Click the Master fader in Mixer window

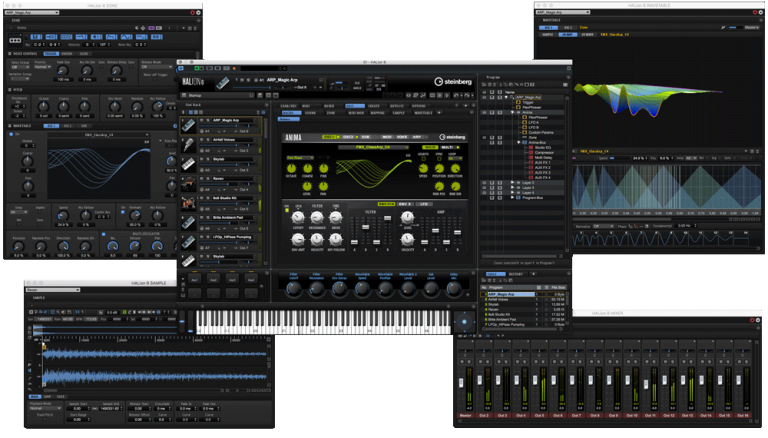(461, 383)
